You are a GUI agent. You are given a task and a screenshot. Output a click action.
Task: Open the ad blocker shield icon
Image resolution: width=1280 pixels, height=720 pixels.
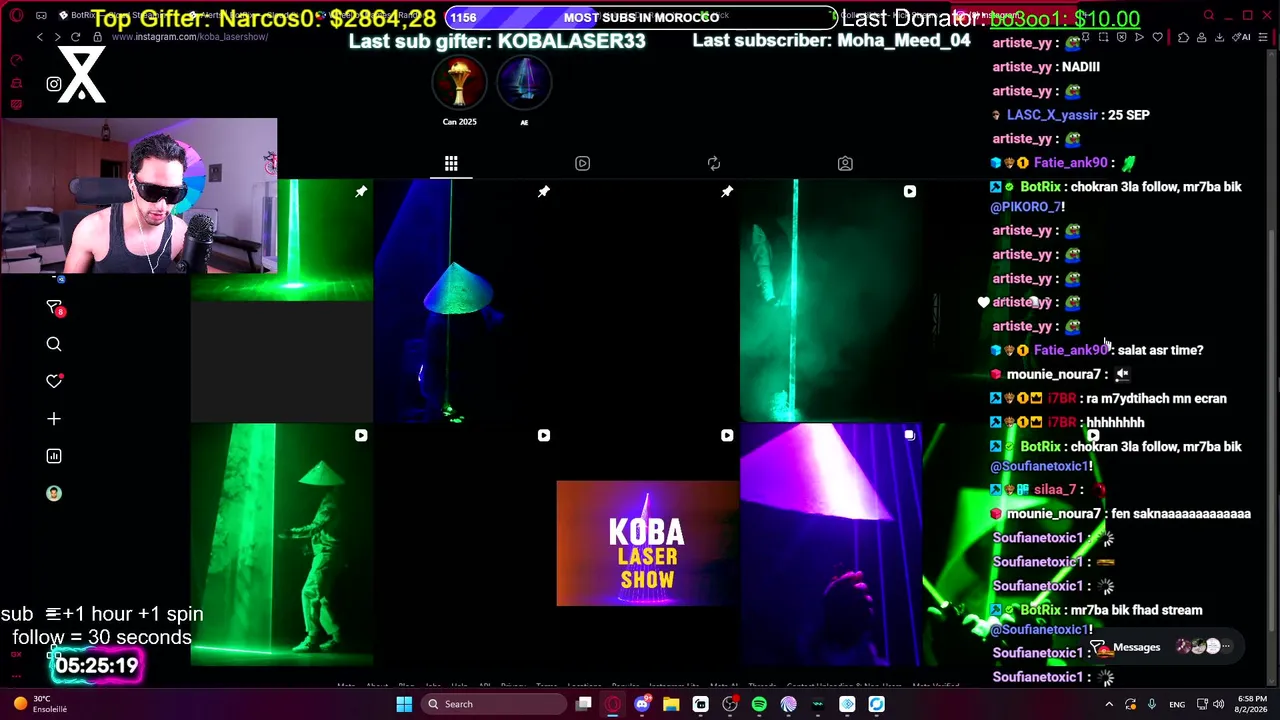[1121, 37]
